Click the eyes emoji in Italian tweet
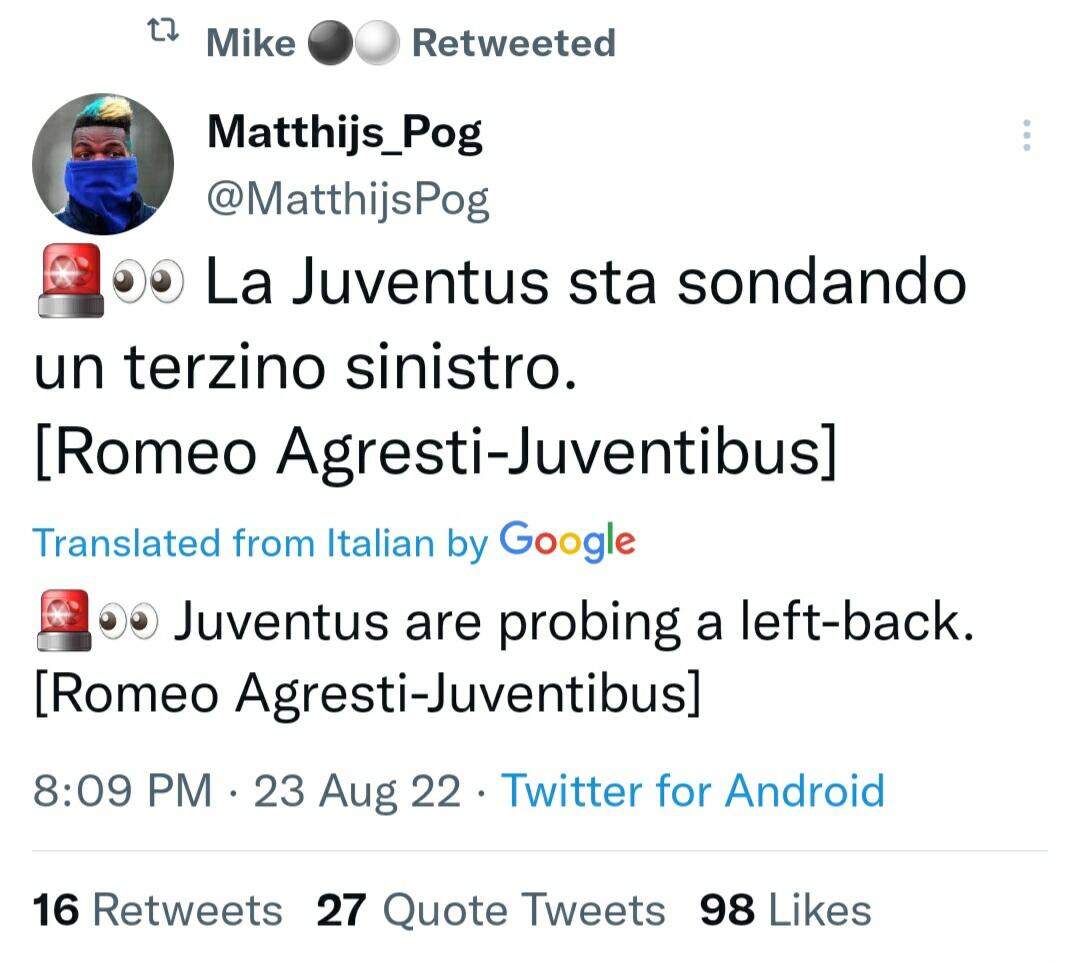The height and width of the screenshot is (963, 1080). [149, 284]
